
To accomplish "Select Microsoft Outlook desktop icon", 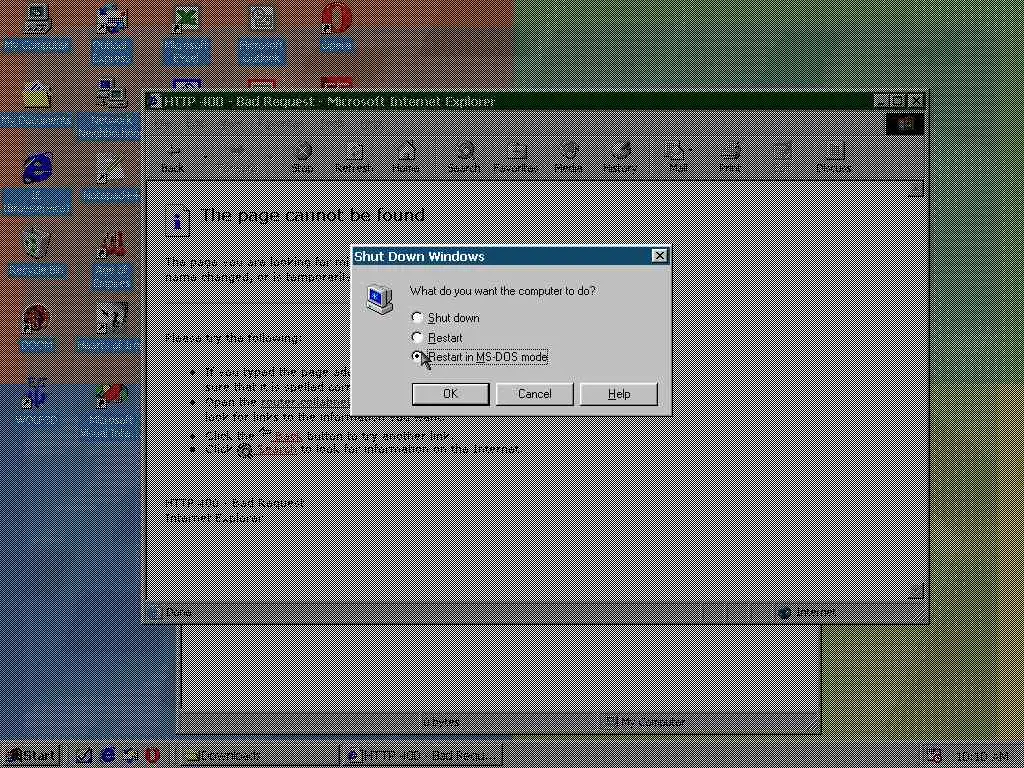I will tap(261, 35).
